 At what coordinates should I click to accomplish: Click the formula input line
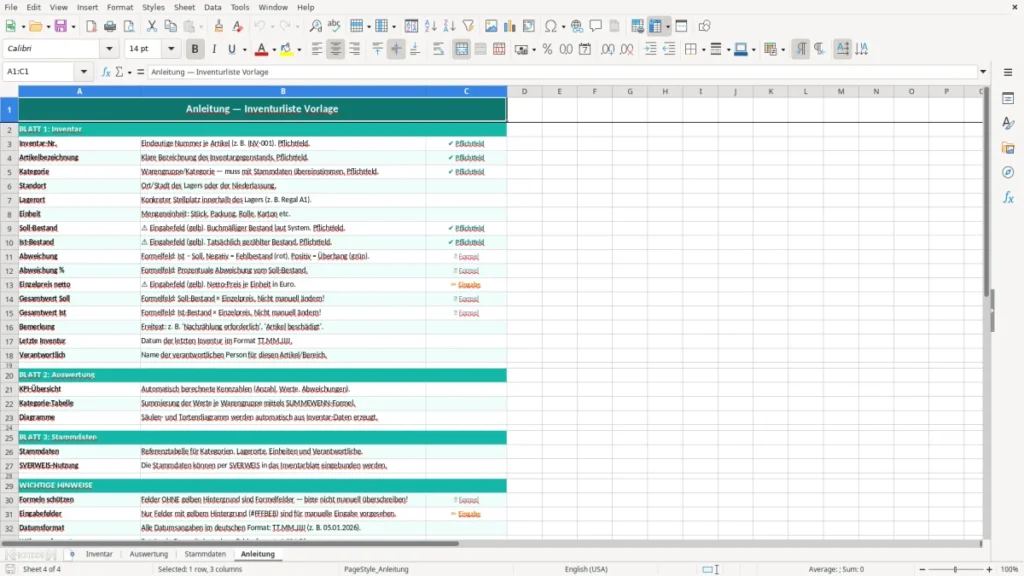tap(562, 72)
